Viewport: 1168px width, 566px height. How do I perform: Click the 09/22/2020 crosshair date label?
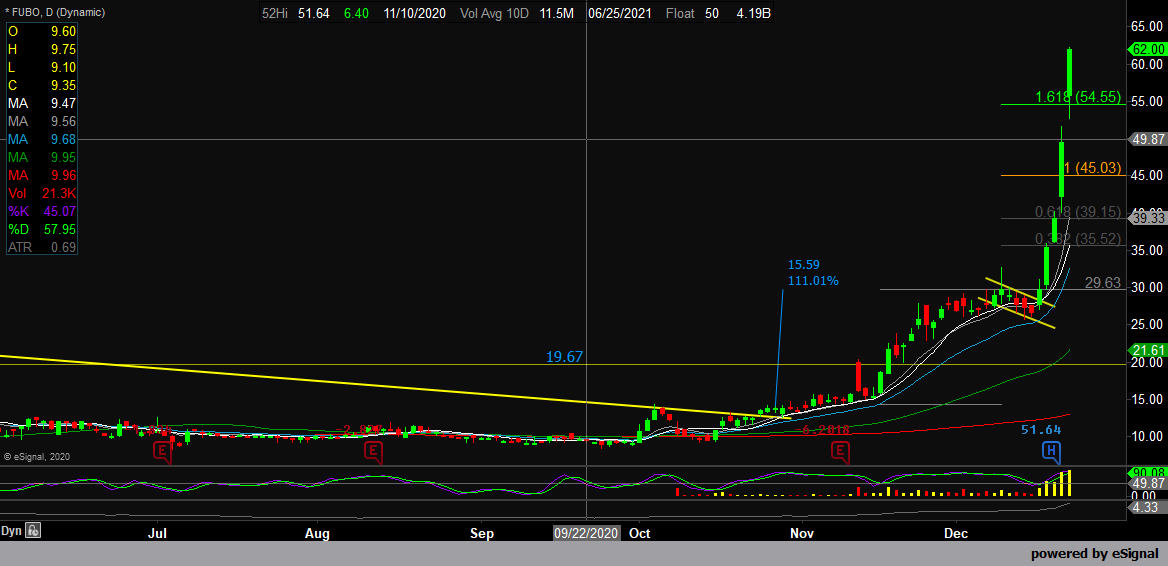pyautogui.click(x=586, y=534)
